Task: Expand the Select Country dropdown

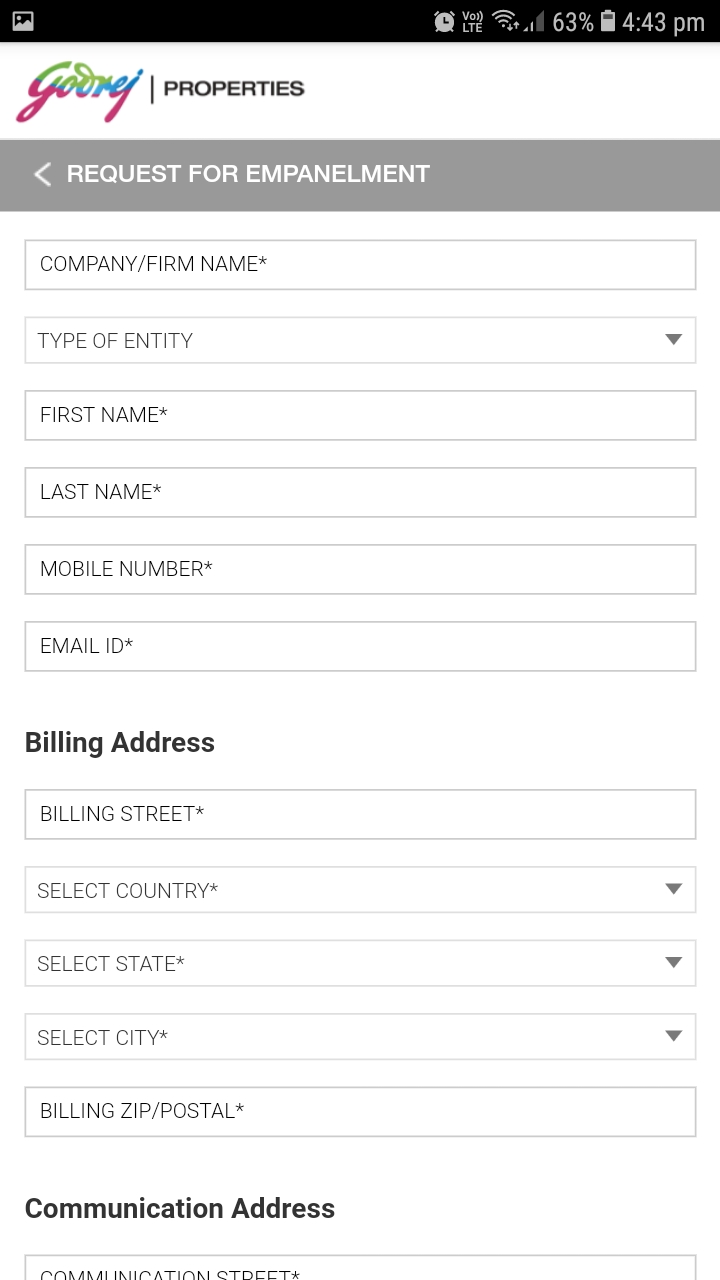Action: 360,890
